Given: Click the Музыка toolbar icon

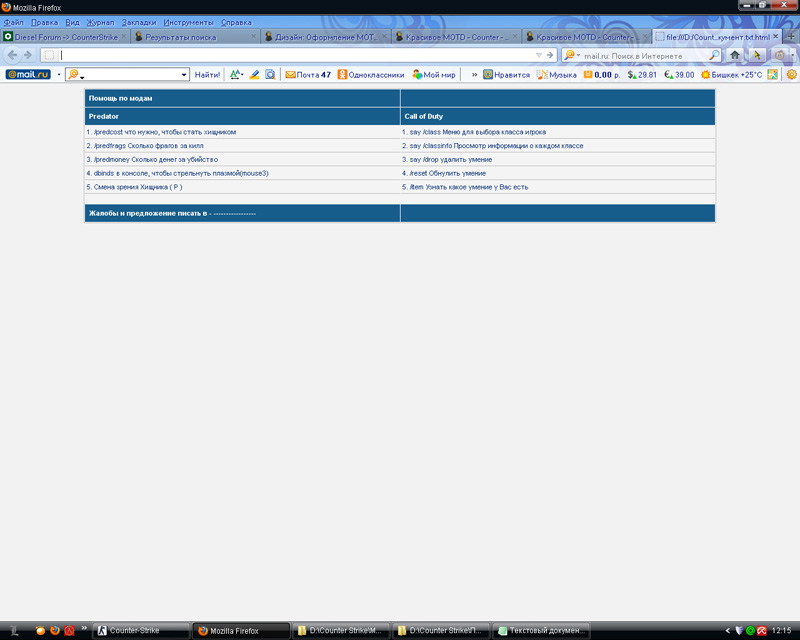Looking at the screenshot, I should [557, 75].
